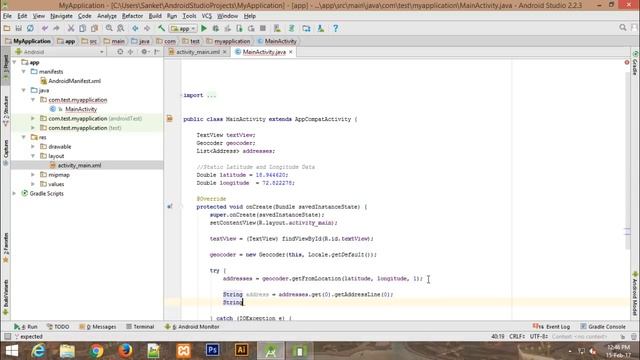Screen dimensions: 640x360
Task: Click the Hide Project panel icon
Action: point(157,52)
